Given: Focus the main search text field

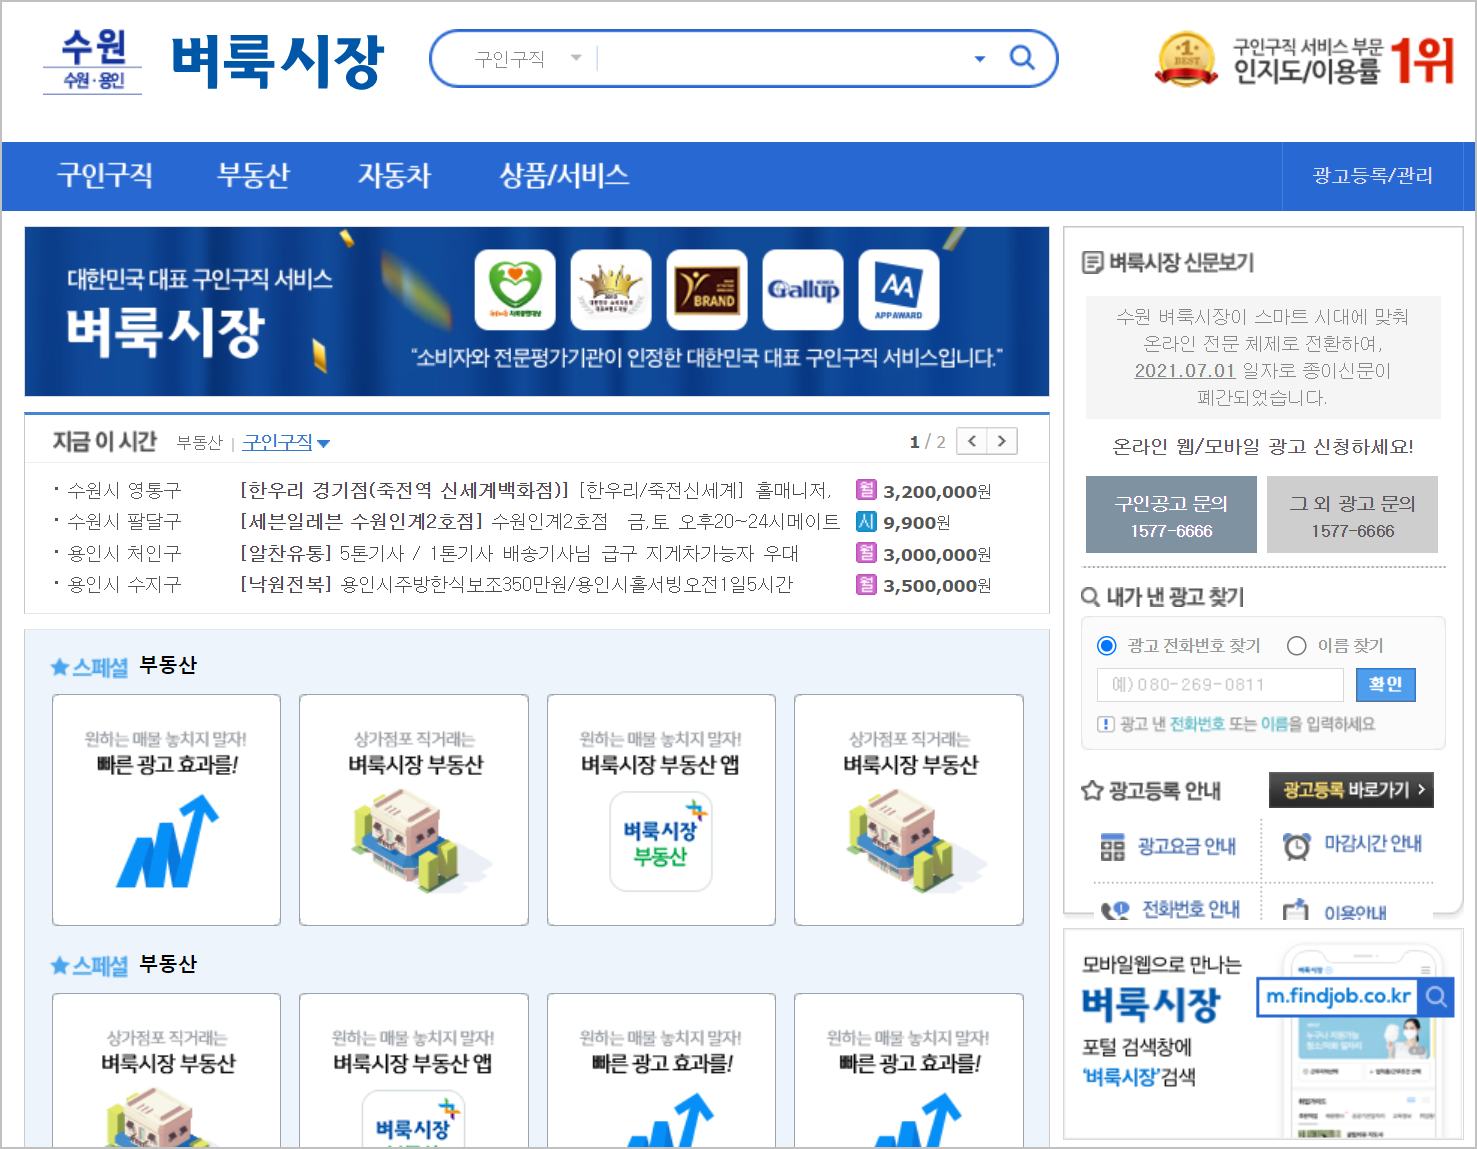Looking at the screenshot, I should (x=785, y=59).
